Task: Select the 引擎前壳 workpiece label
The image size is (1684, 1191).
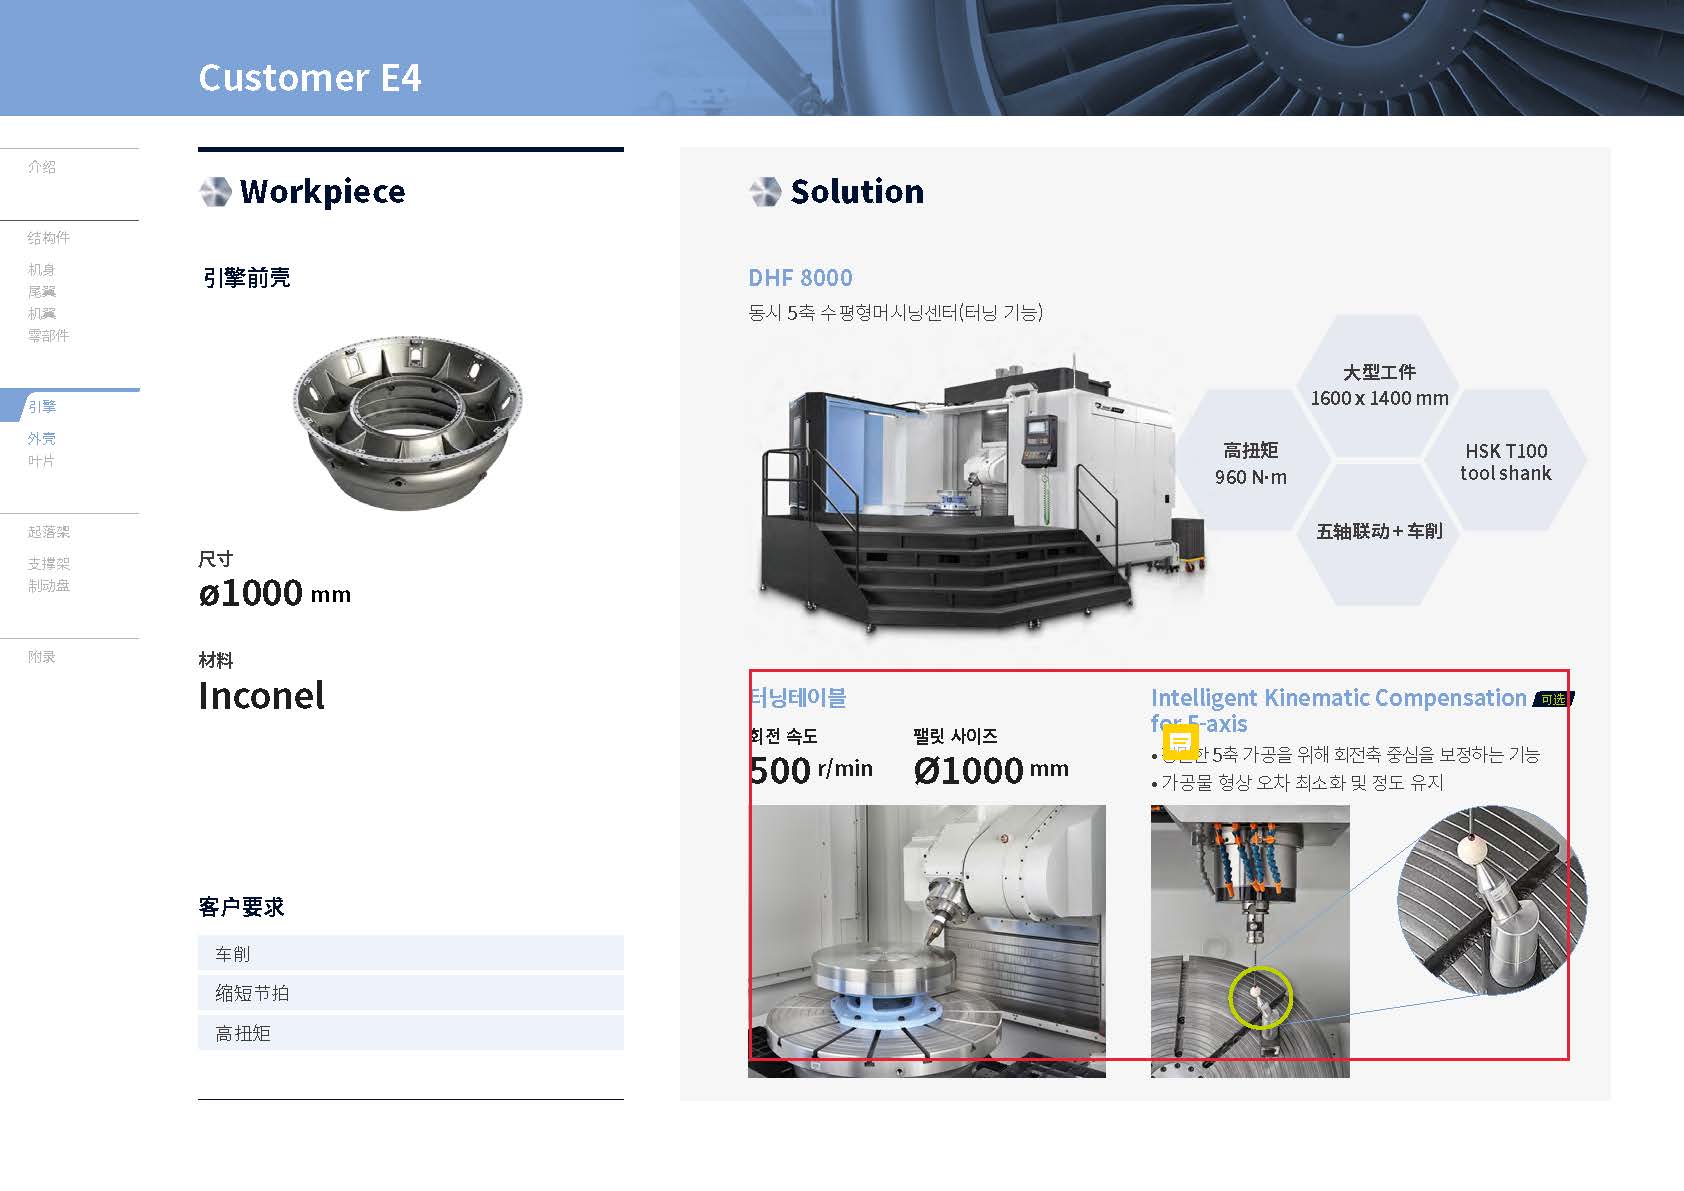Action: click(x=246, y=278)
